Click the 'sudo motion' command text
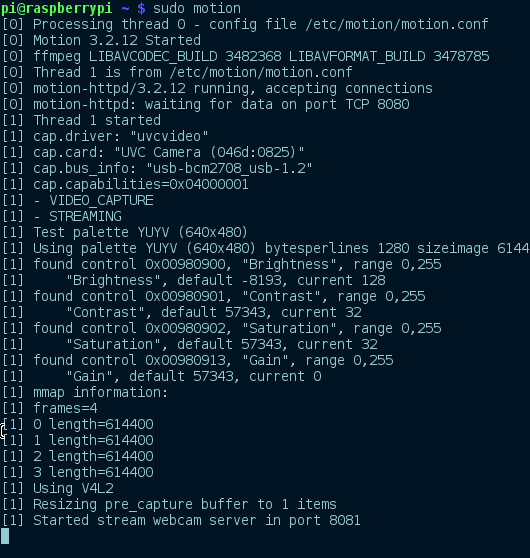The image size is (530, 558). coord(197,8)
